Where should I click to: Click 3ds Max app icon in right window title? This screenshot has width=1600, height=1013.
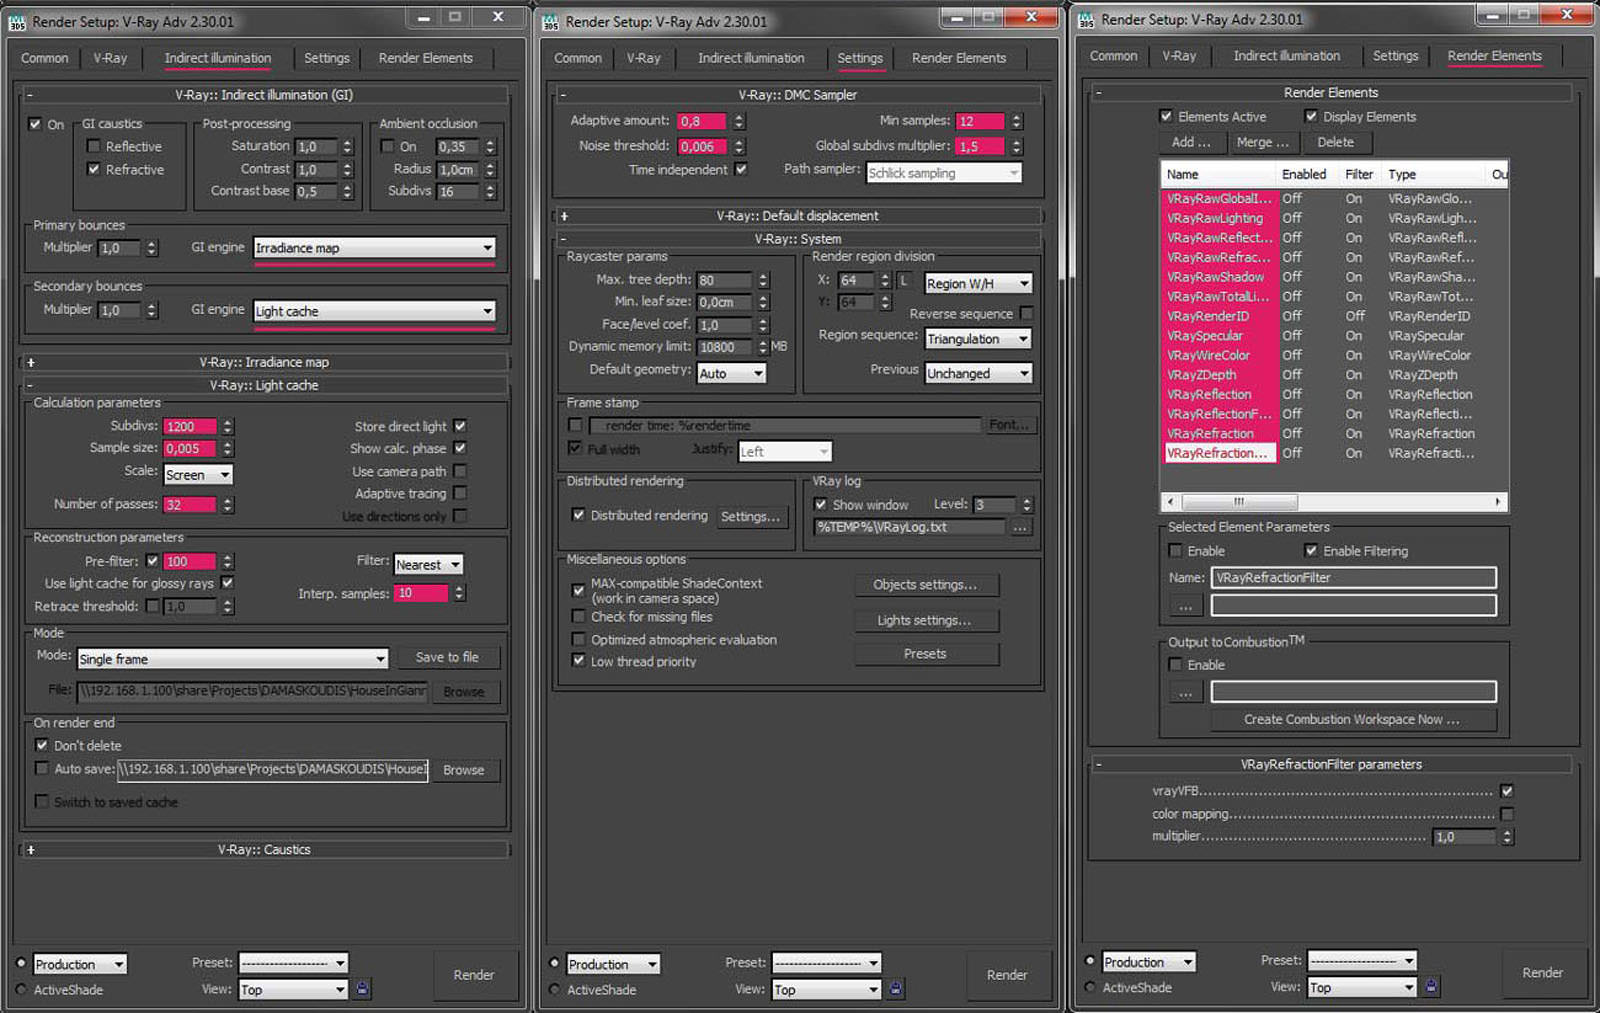1086,19
